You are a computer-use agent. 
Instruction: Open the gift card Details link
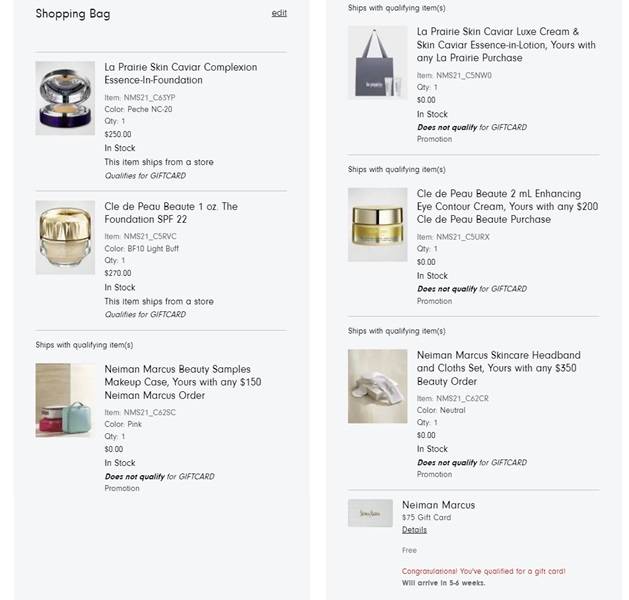tap(414, 530)
